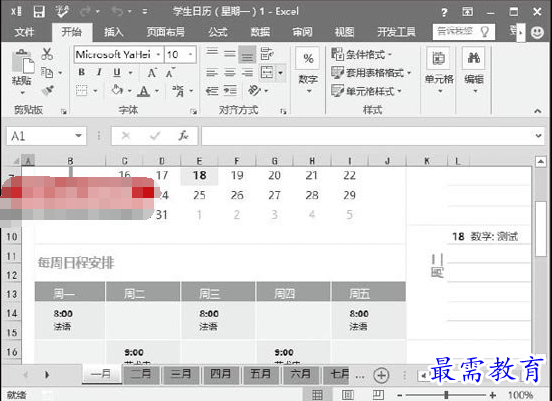The width and height of the screenshot is (552, 401).
Task: Toggle Italic formatting
Action: (99, 72)
